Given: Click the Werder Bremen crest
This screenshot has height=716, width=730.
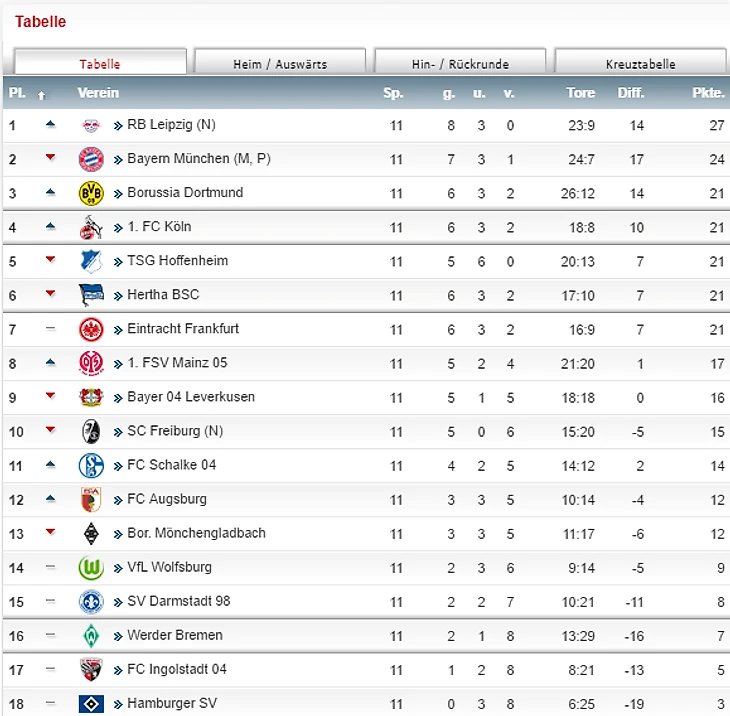Looking at the screenshot, I should point(91,636).
